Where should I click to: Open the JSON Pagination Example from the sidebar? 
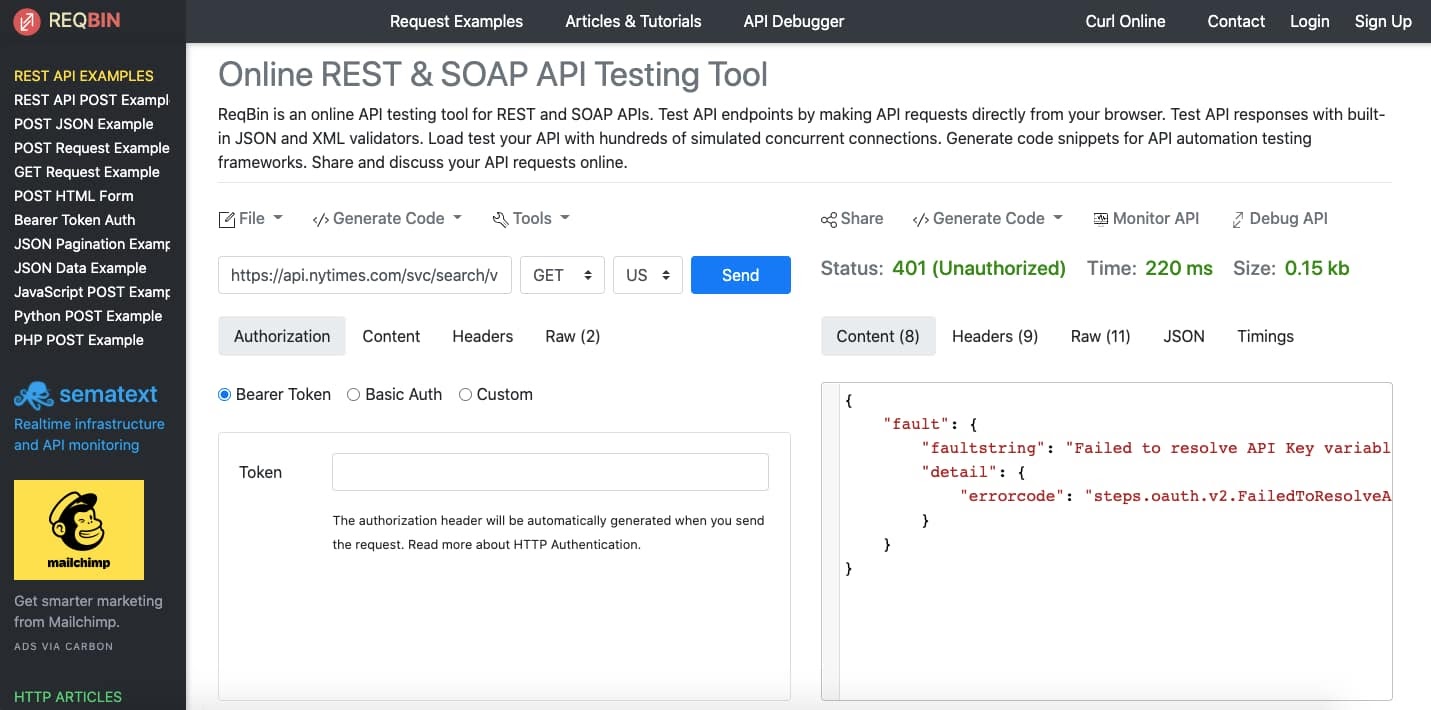90,244
